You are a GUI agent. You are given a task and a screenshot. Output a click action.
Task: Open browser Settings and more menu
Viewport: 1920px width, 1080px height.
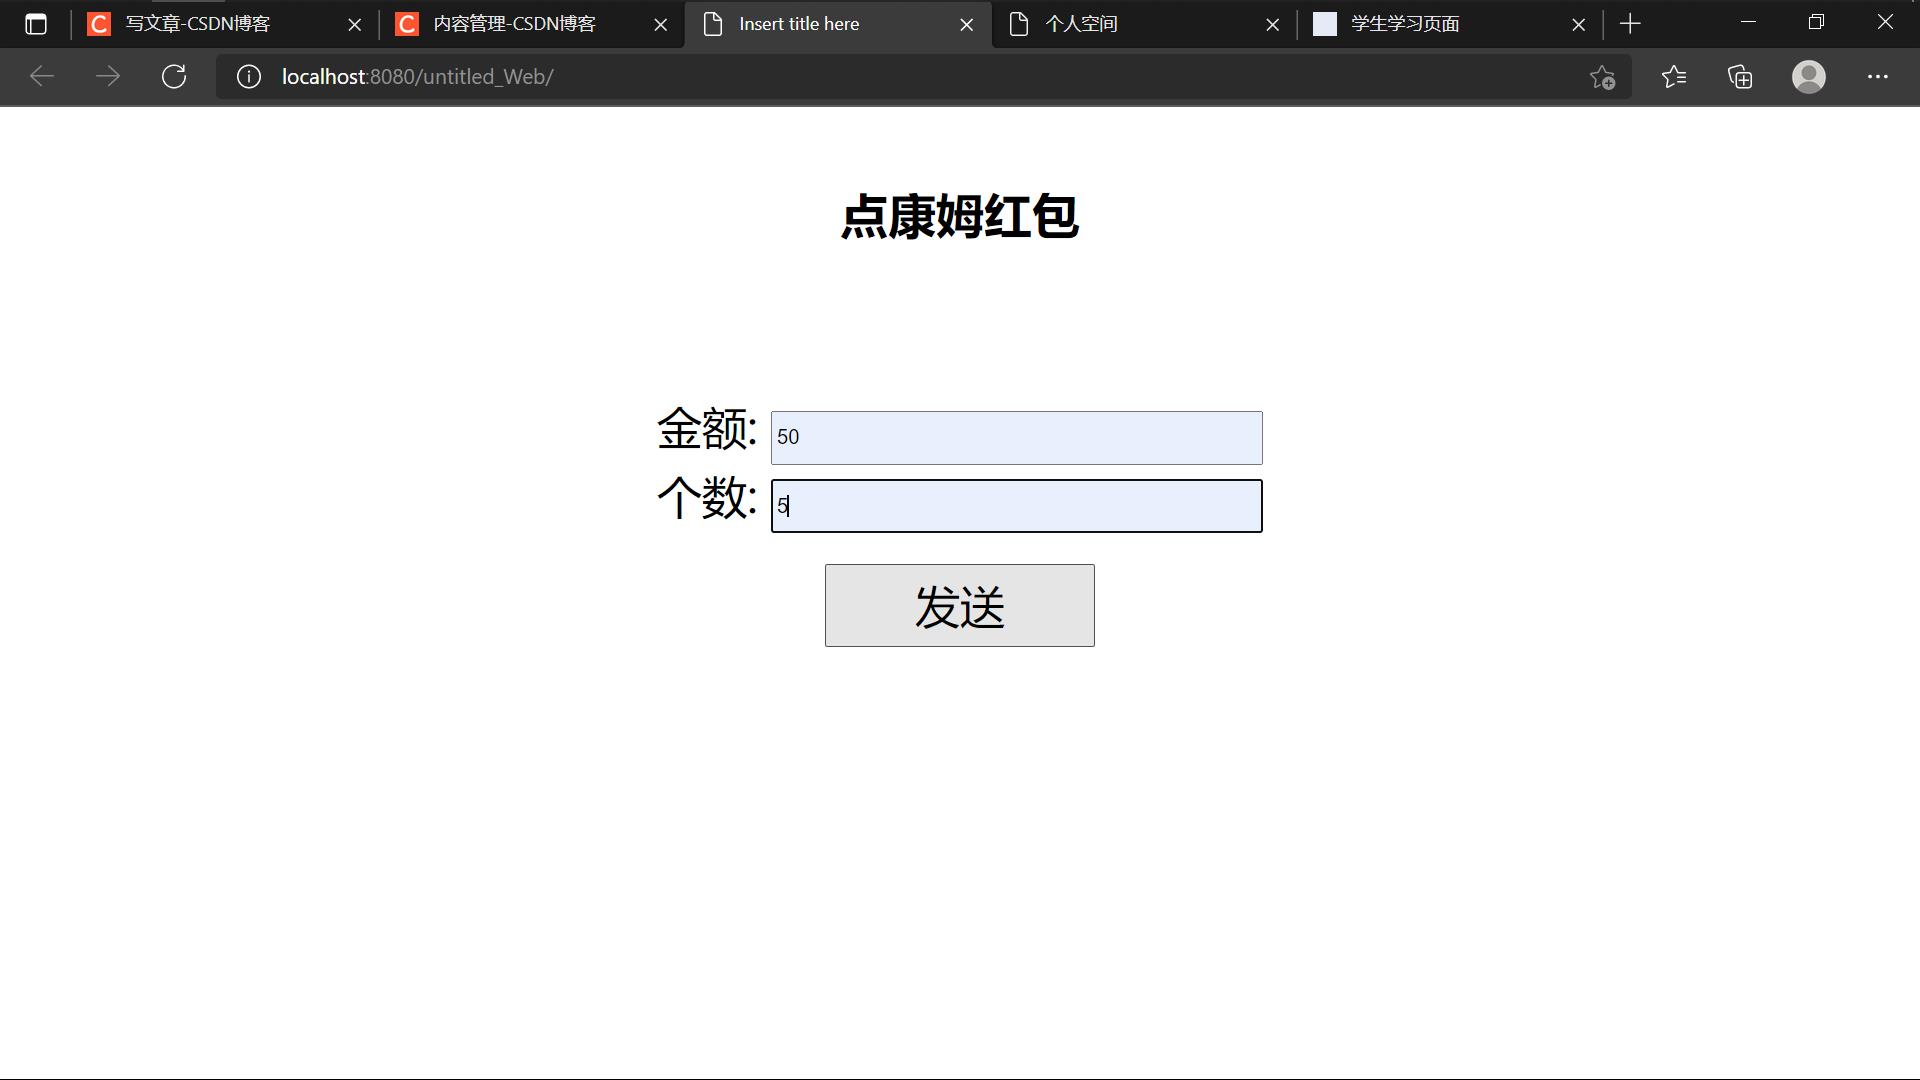[1877, 77]
